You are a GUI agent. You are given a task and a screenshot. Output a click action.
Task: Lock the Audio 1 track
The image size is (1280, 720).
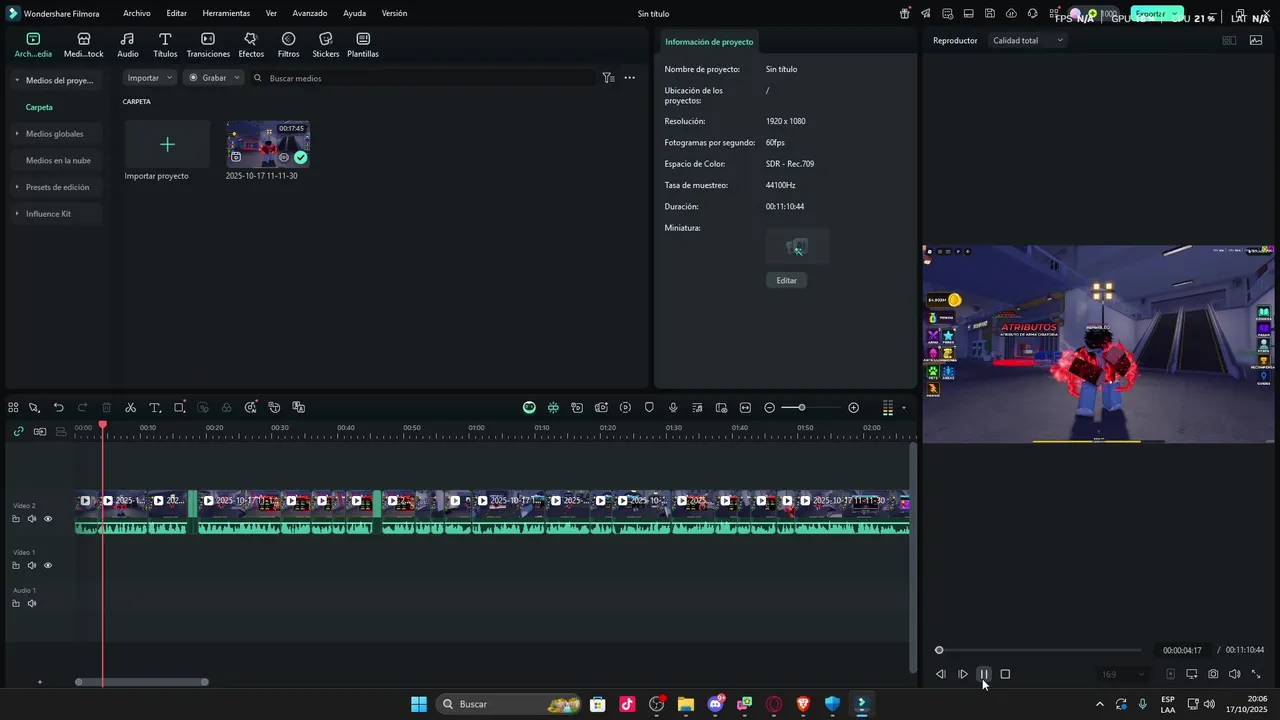coord(16,603)
